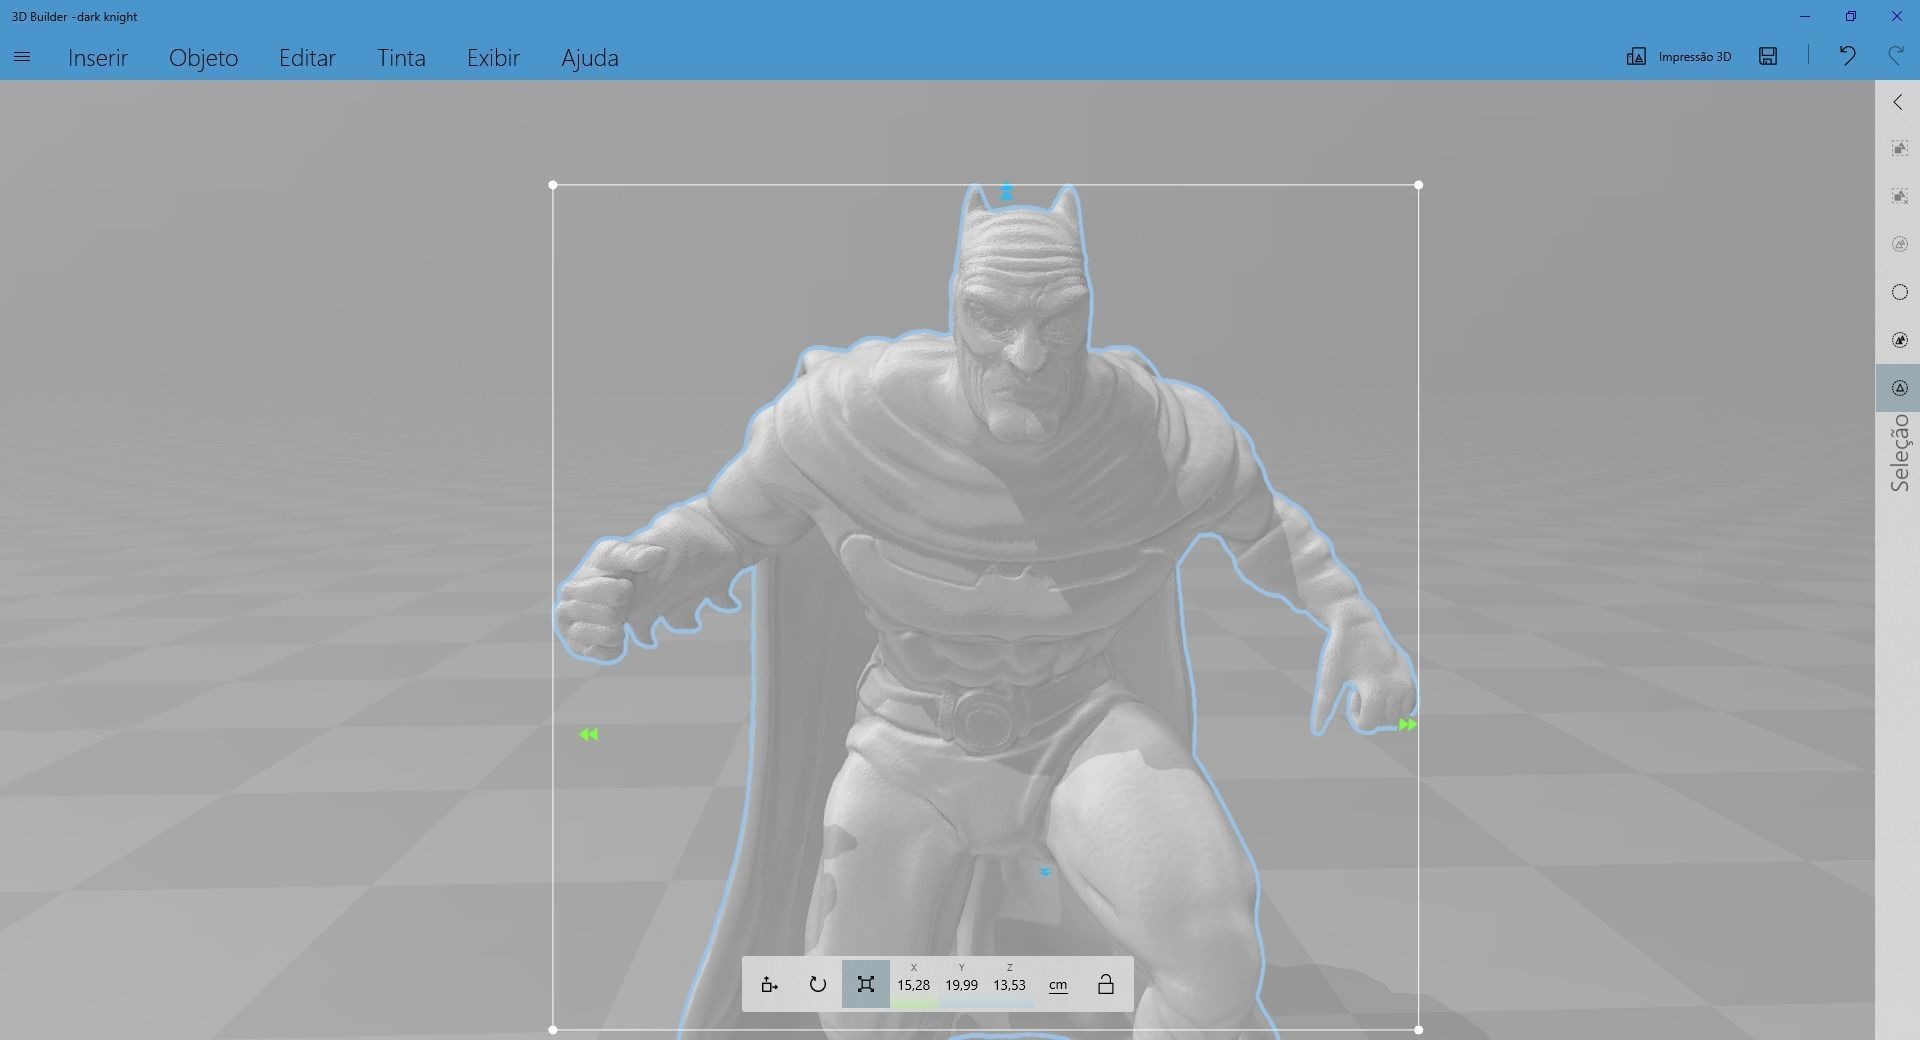1920x1040 pixels.
Task: Click the Seleção panel label
Action: pos(1900,453)
